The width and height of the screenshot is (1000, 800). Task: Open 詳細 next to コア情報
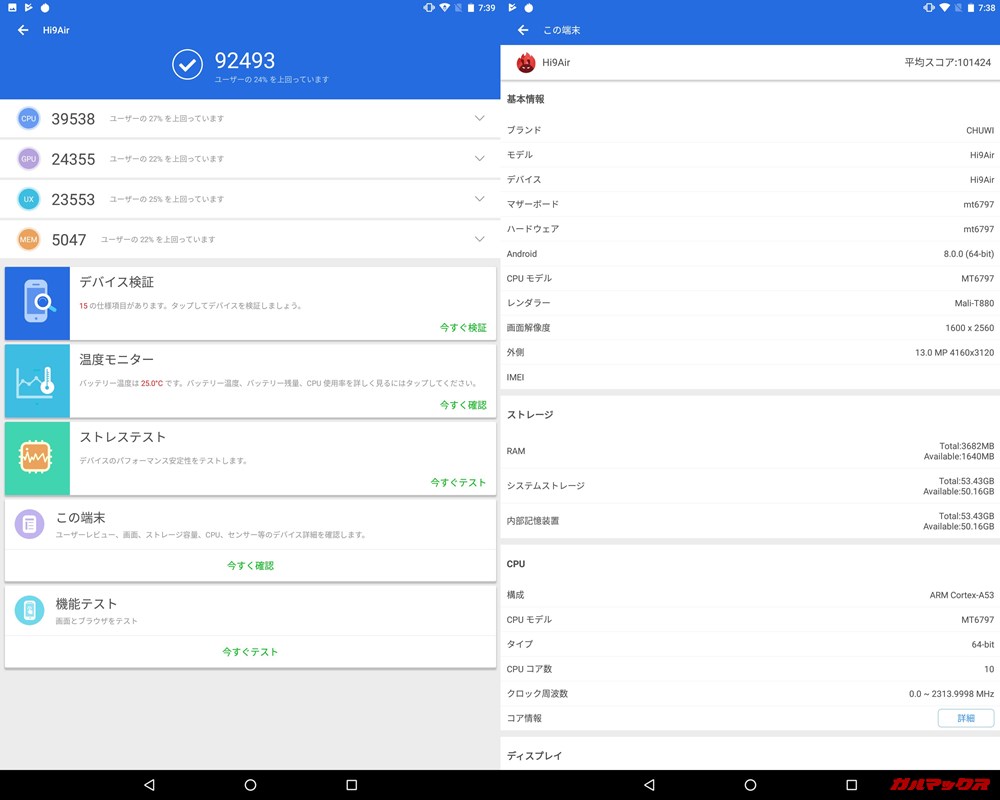pos(965,718)
